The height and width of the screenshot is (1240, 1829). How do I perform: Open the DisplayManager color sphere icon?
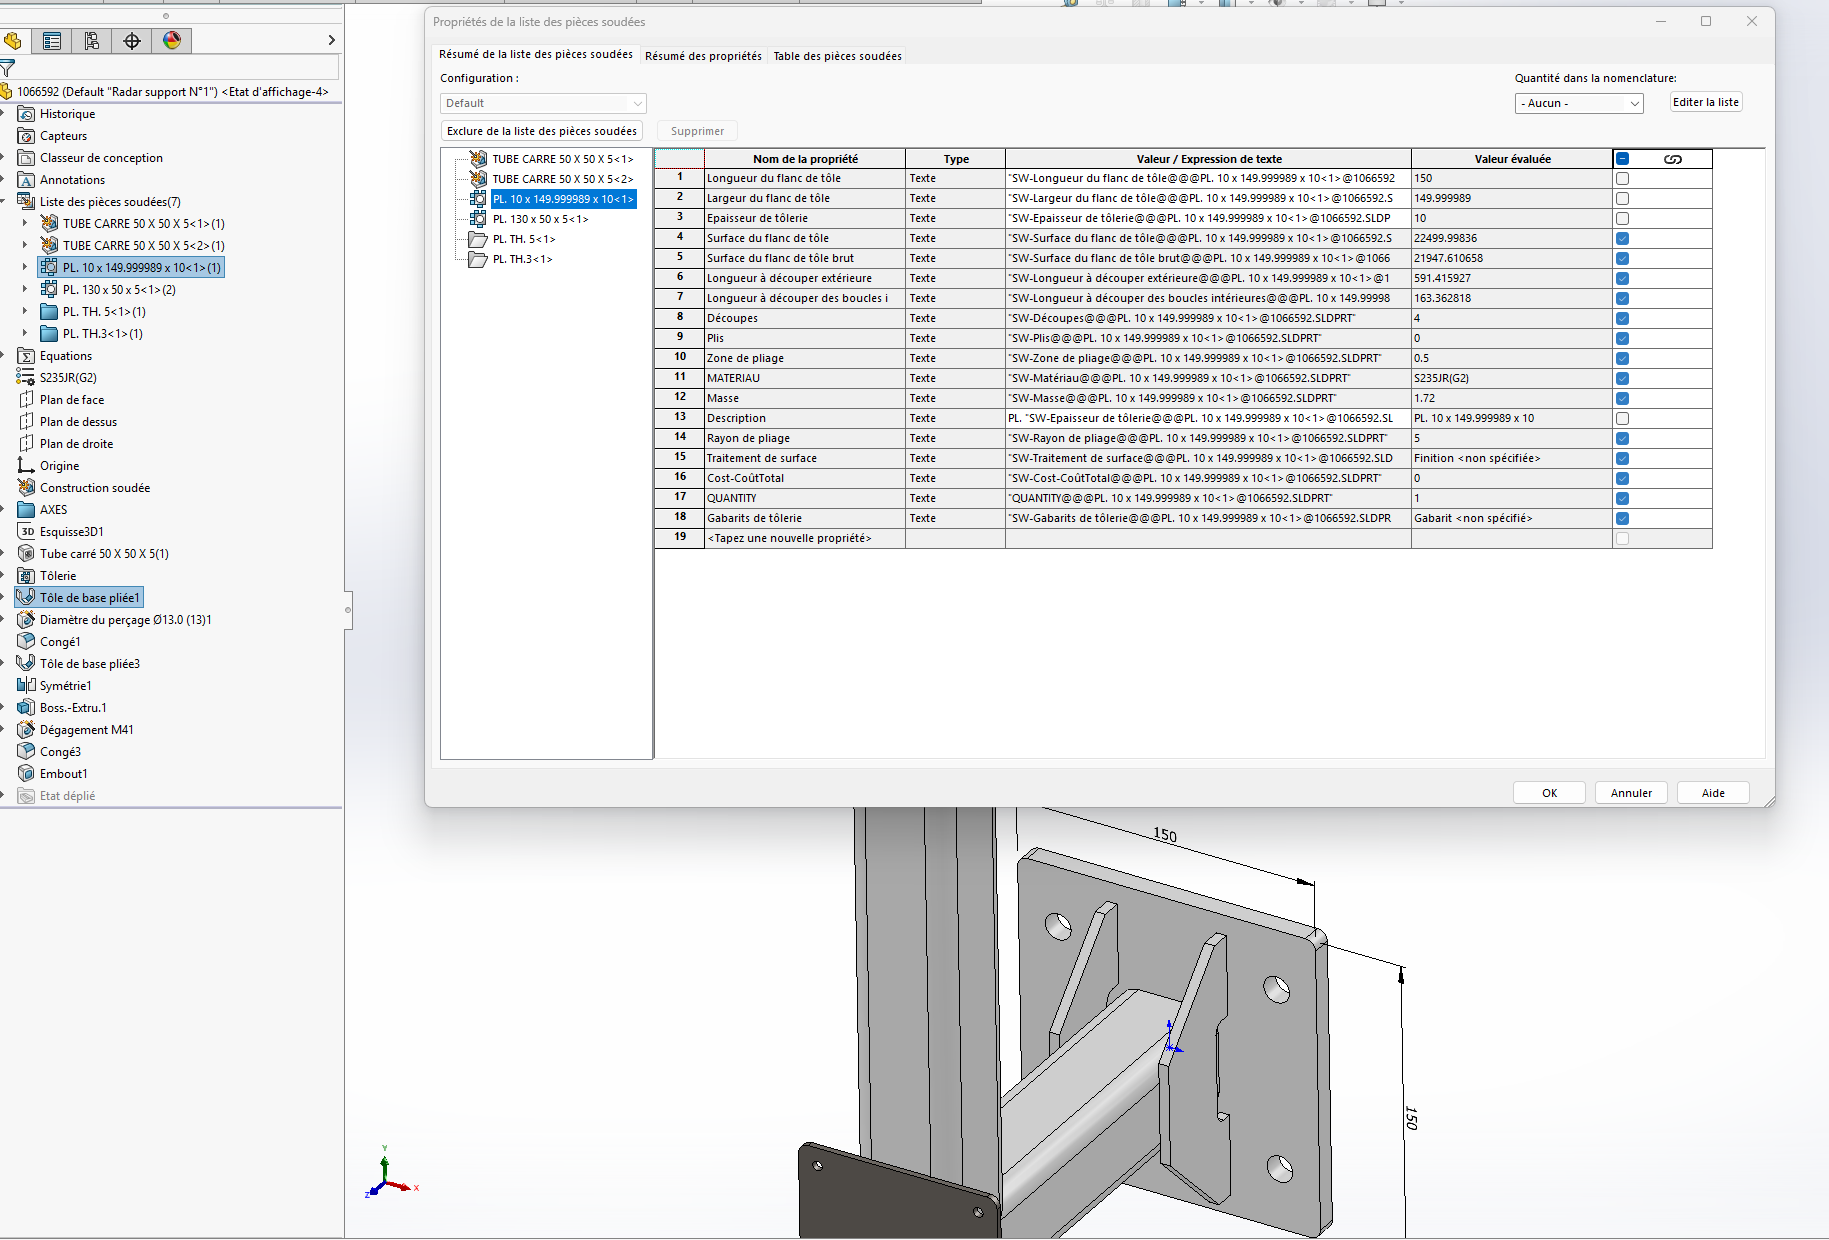172,41
